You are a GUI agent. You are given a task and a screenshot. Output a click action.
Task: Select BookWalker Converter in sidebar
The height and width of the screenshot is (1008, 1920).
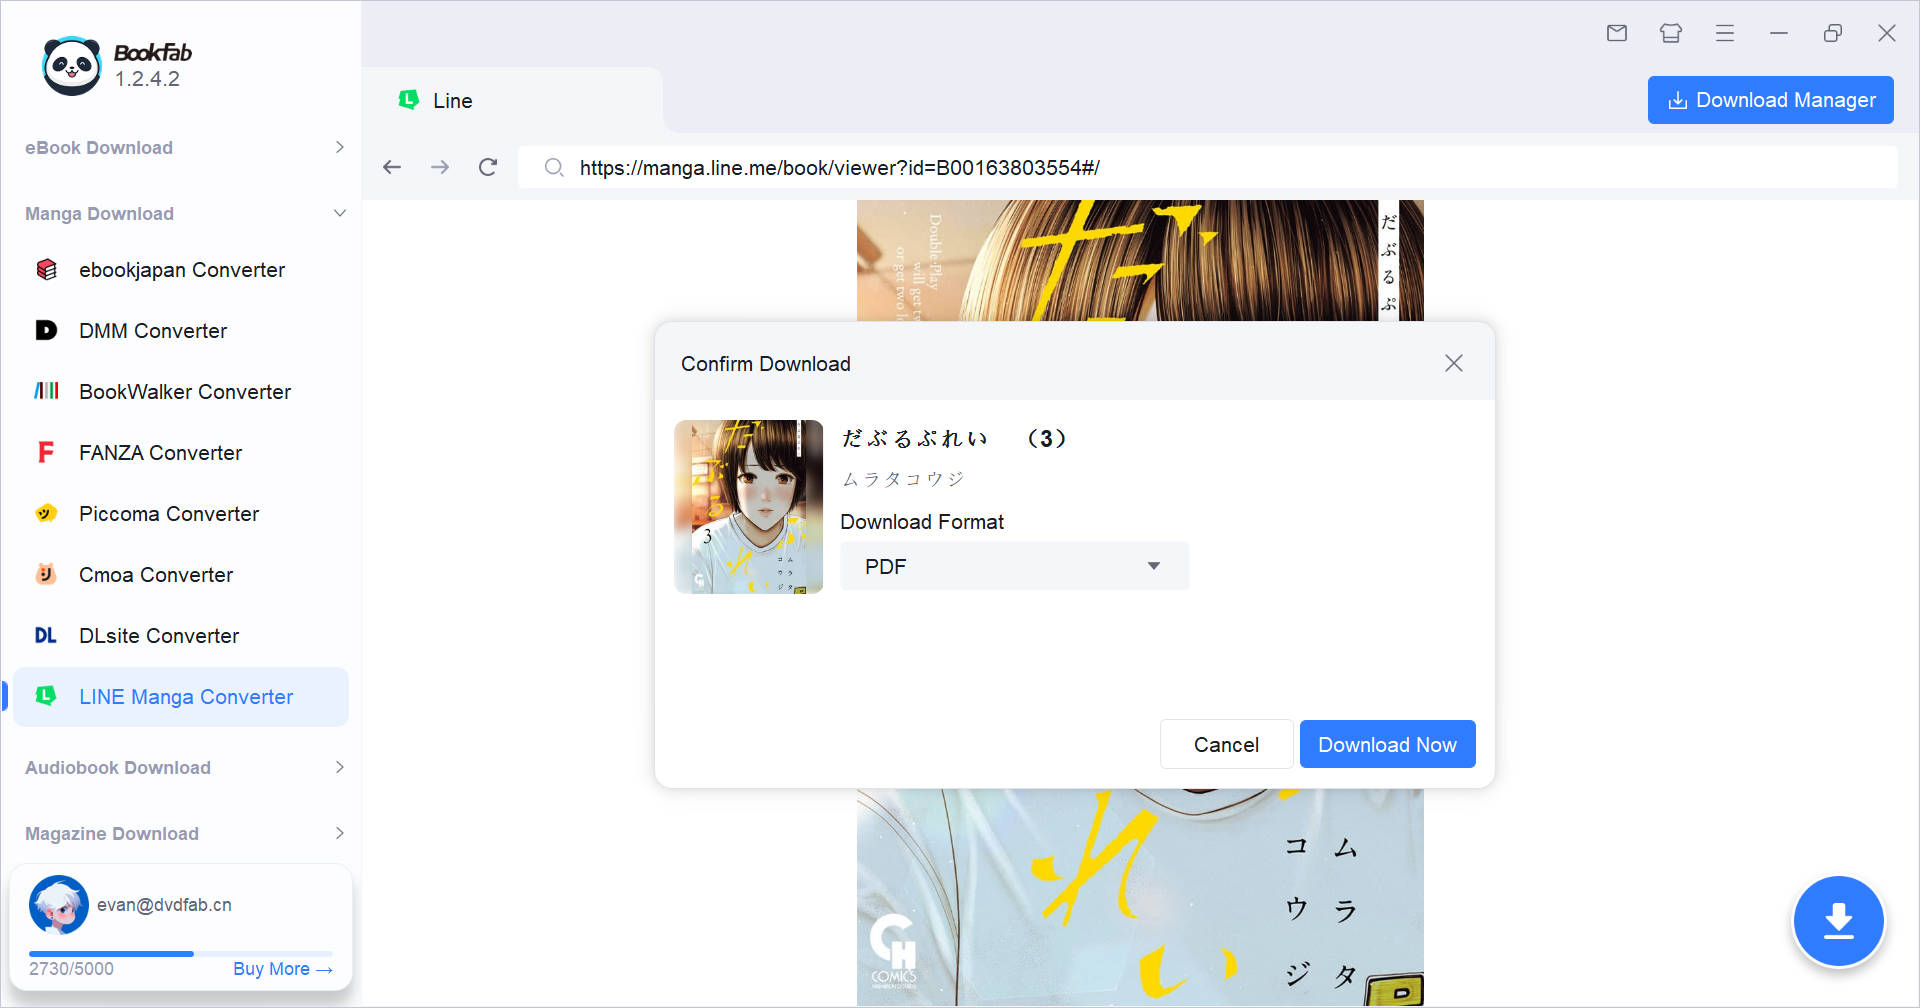(x=181, y=392)
